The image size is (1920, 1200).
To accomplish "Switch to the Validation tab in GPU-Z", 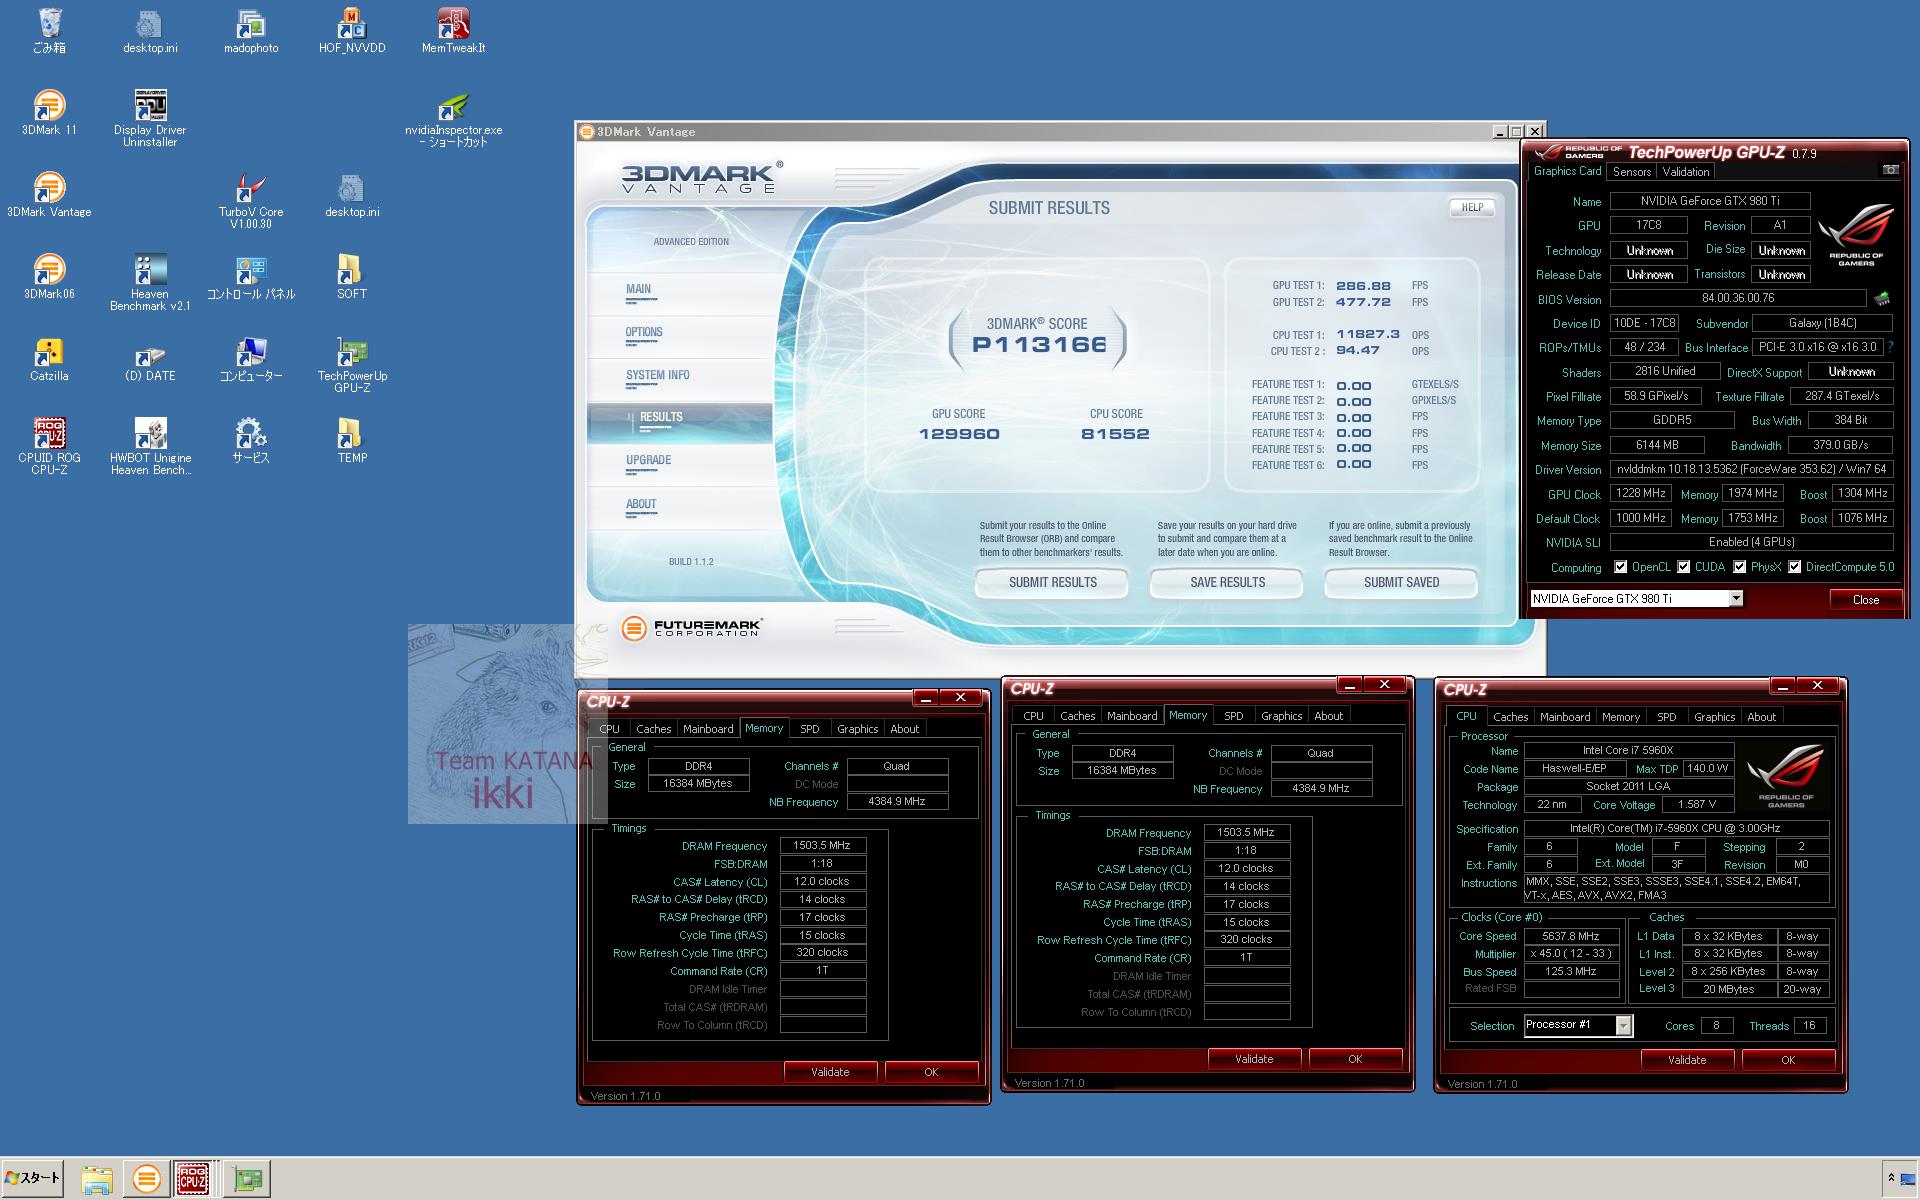I will tap(1686, 171).
